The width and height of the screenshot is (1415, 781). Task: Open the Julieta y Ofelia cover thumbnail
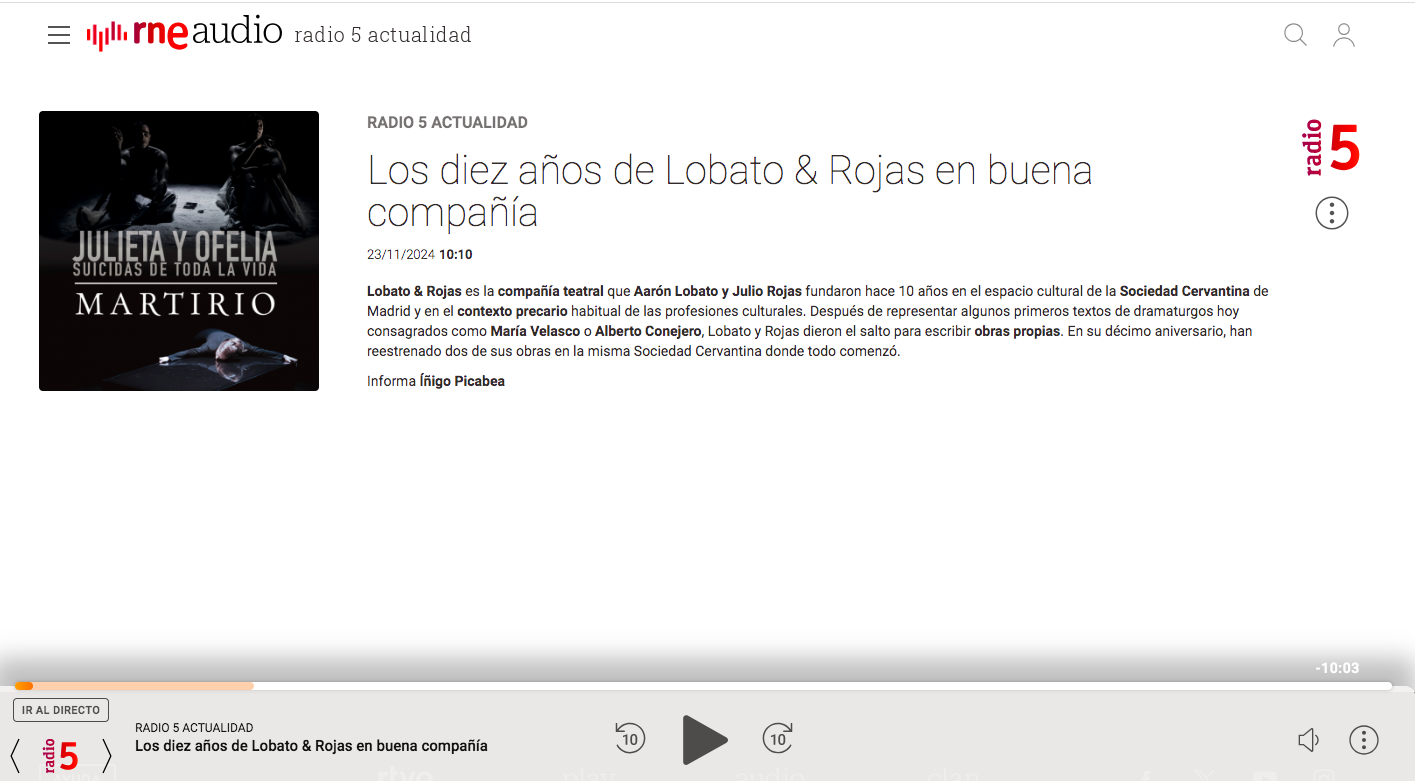[x=179, y=251]
